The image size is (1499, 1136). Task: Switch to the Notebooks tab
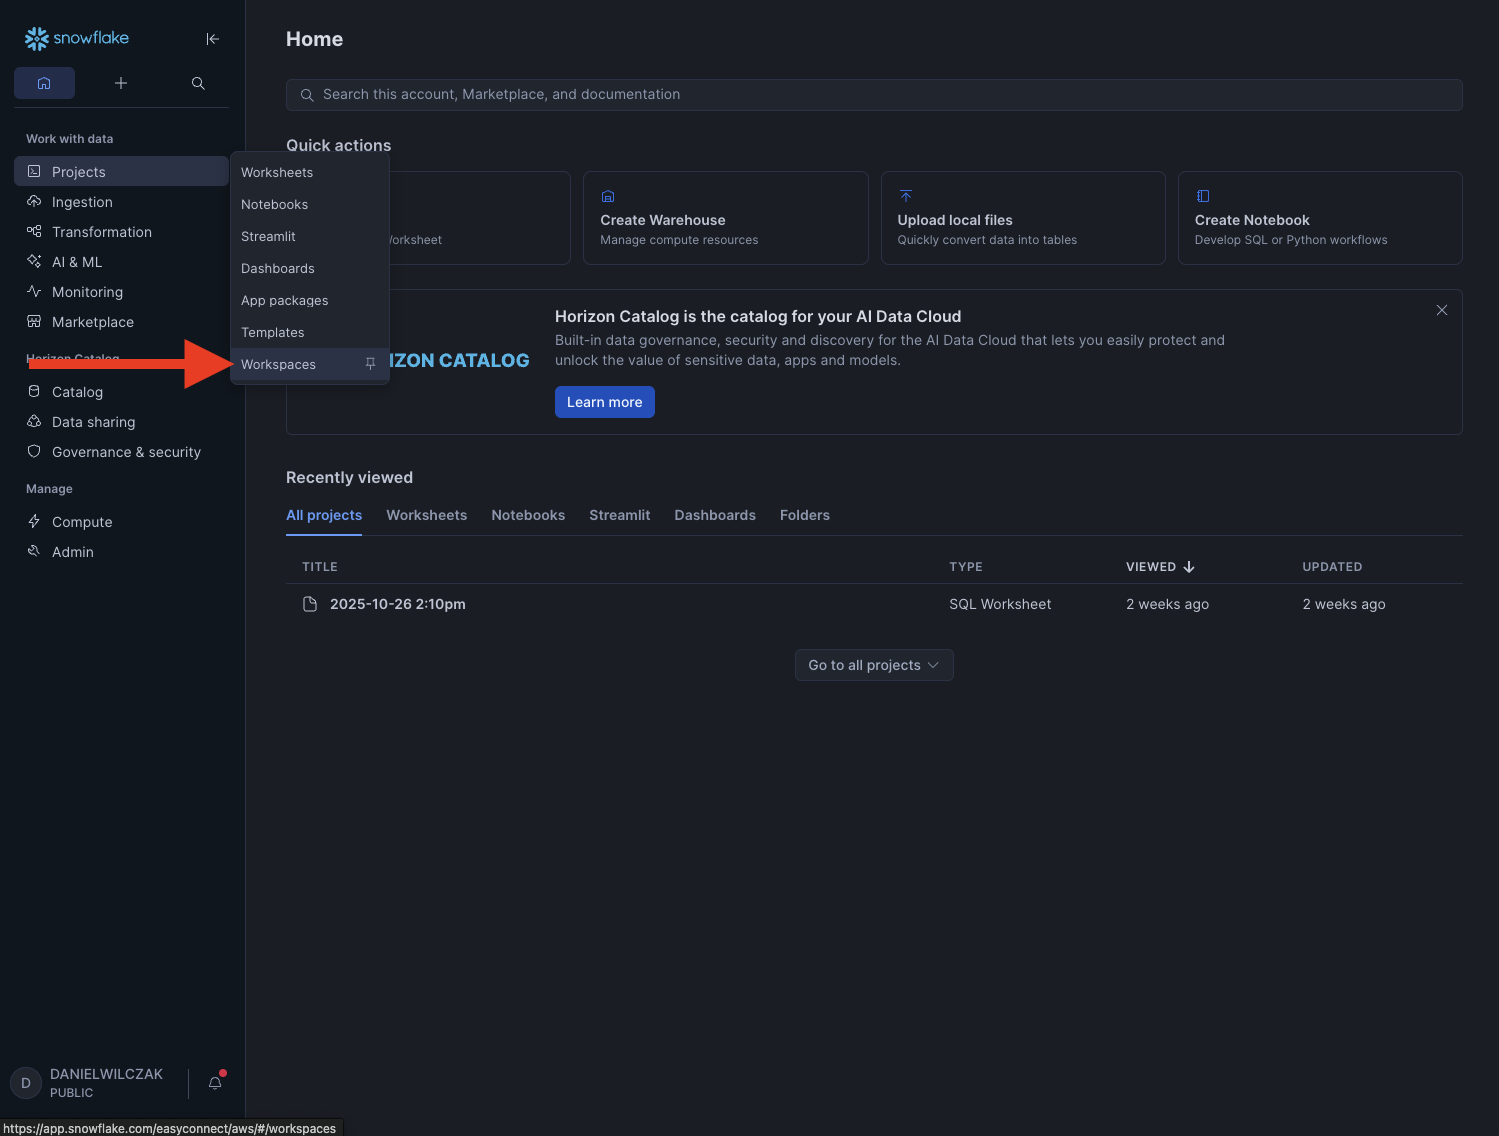(x=528, y=515)
